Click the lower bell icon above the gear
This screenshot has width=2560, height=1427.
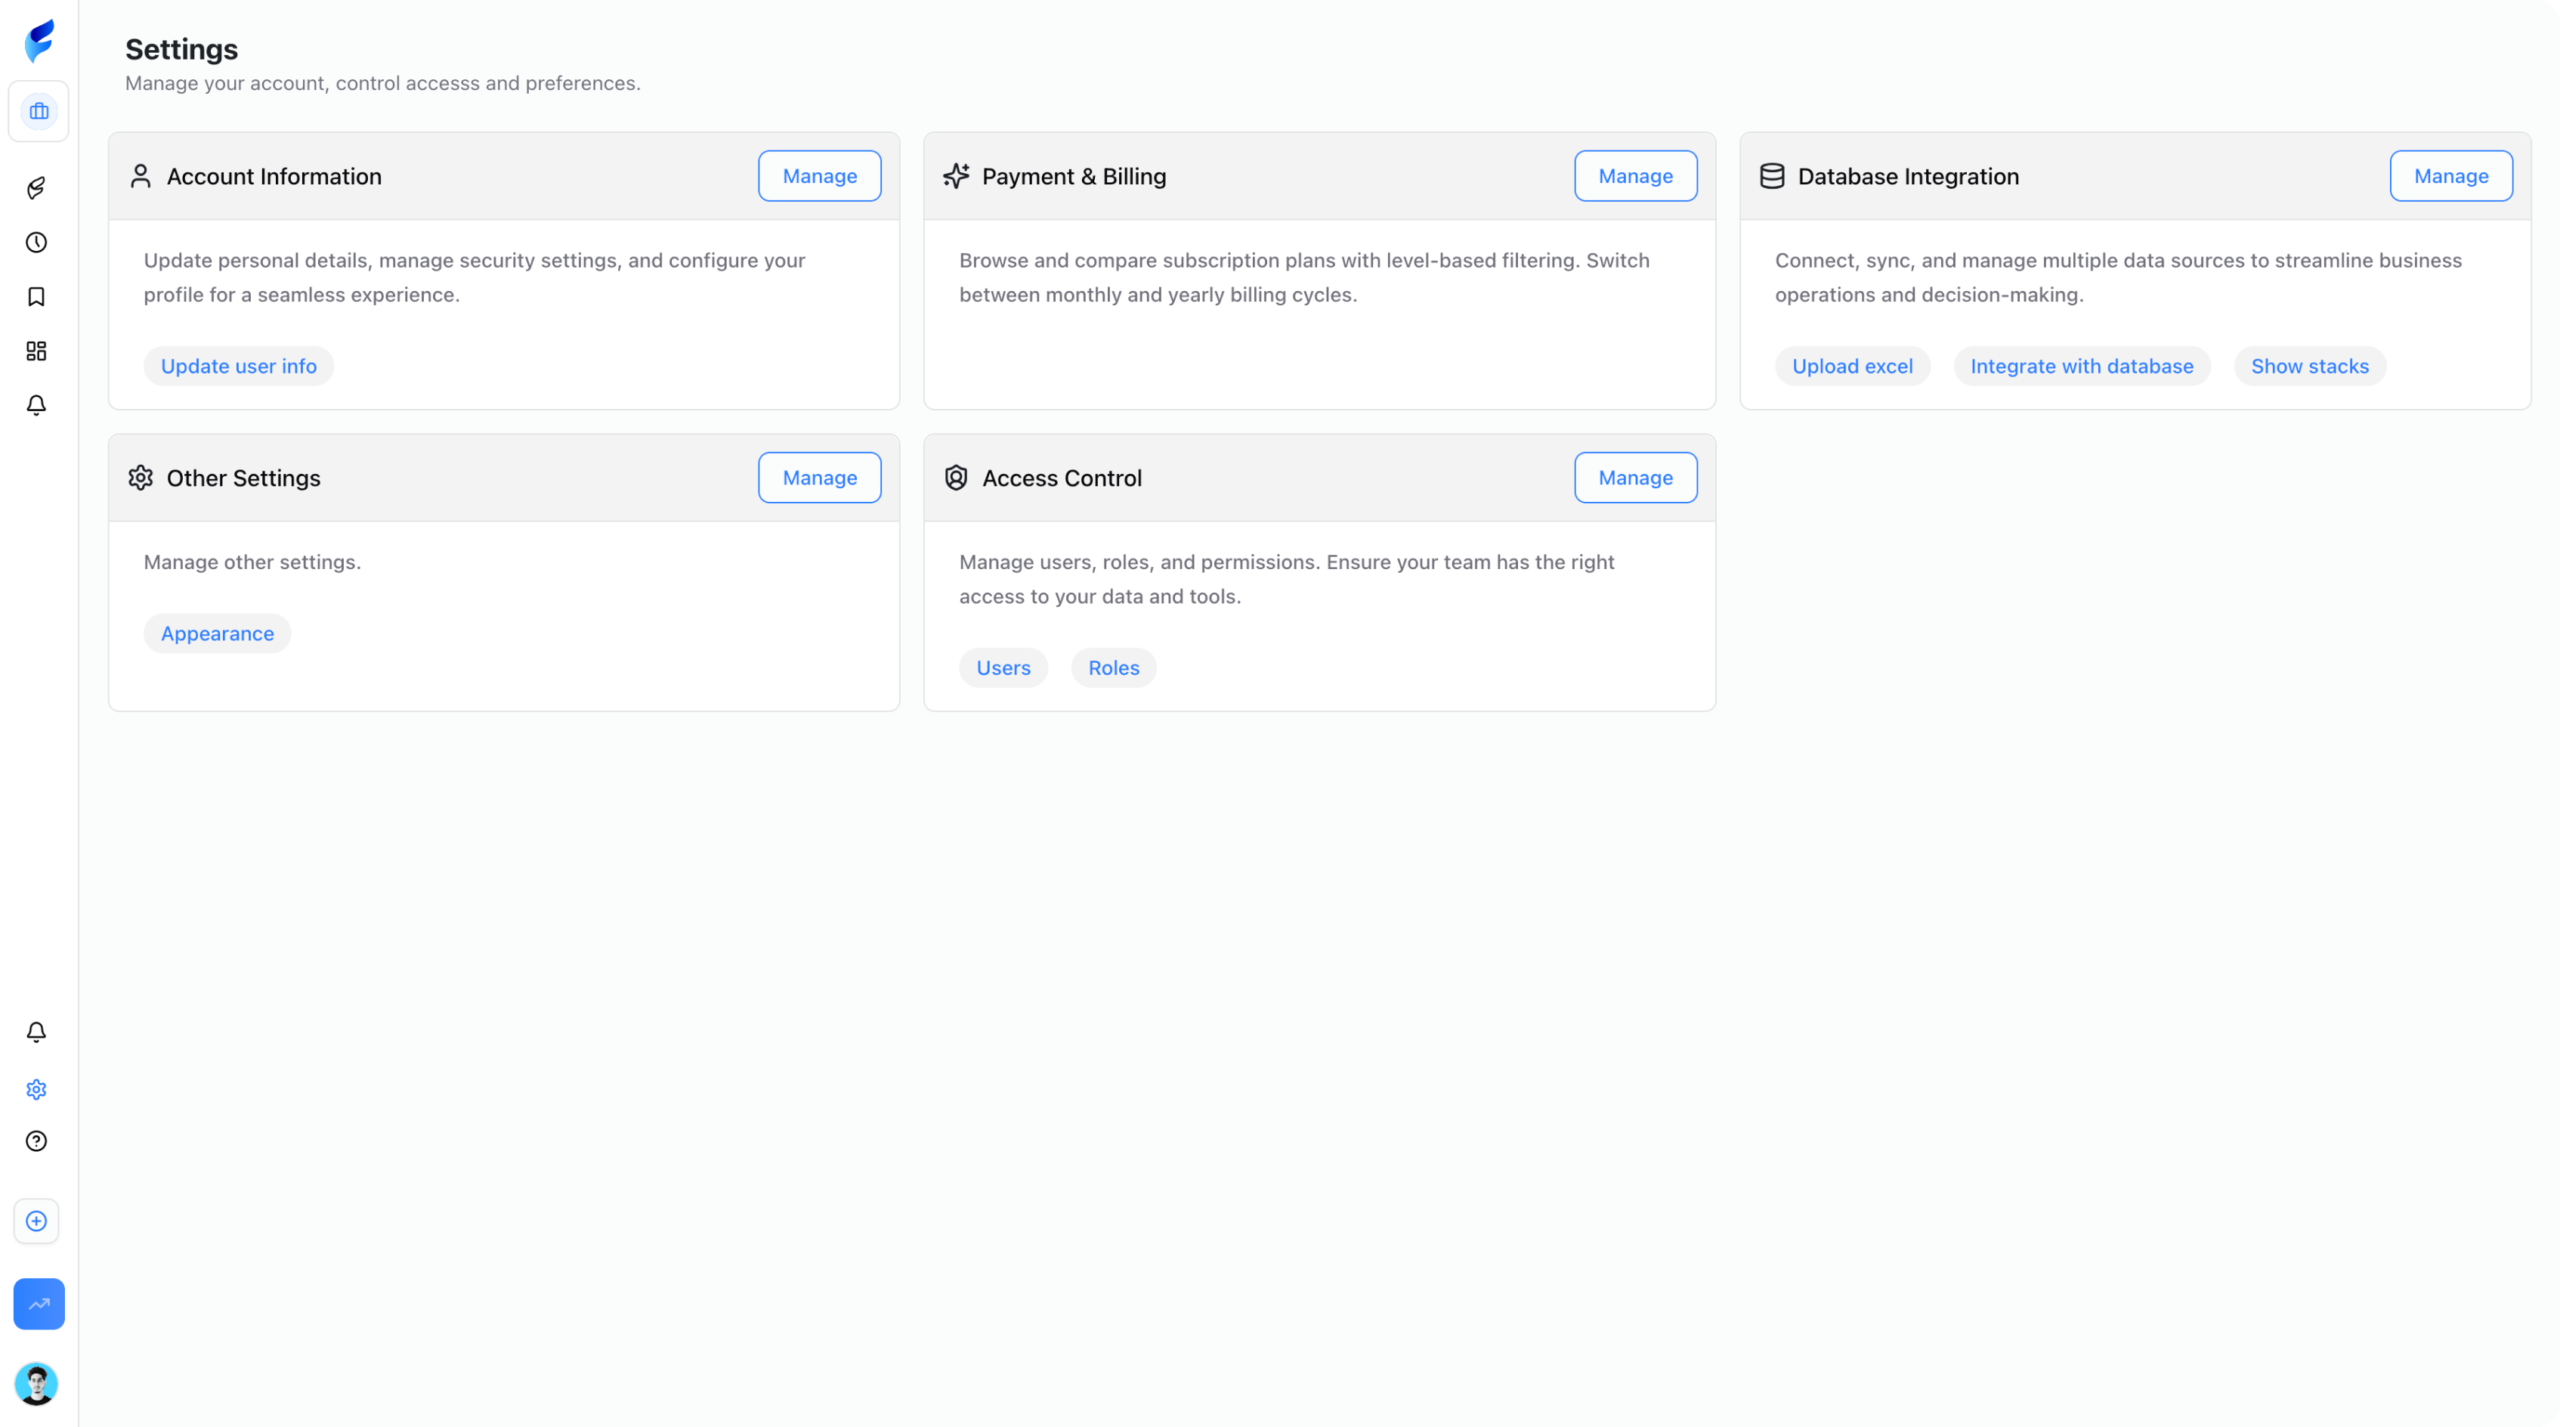coord(37,1032)
